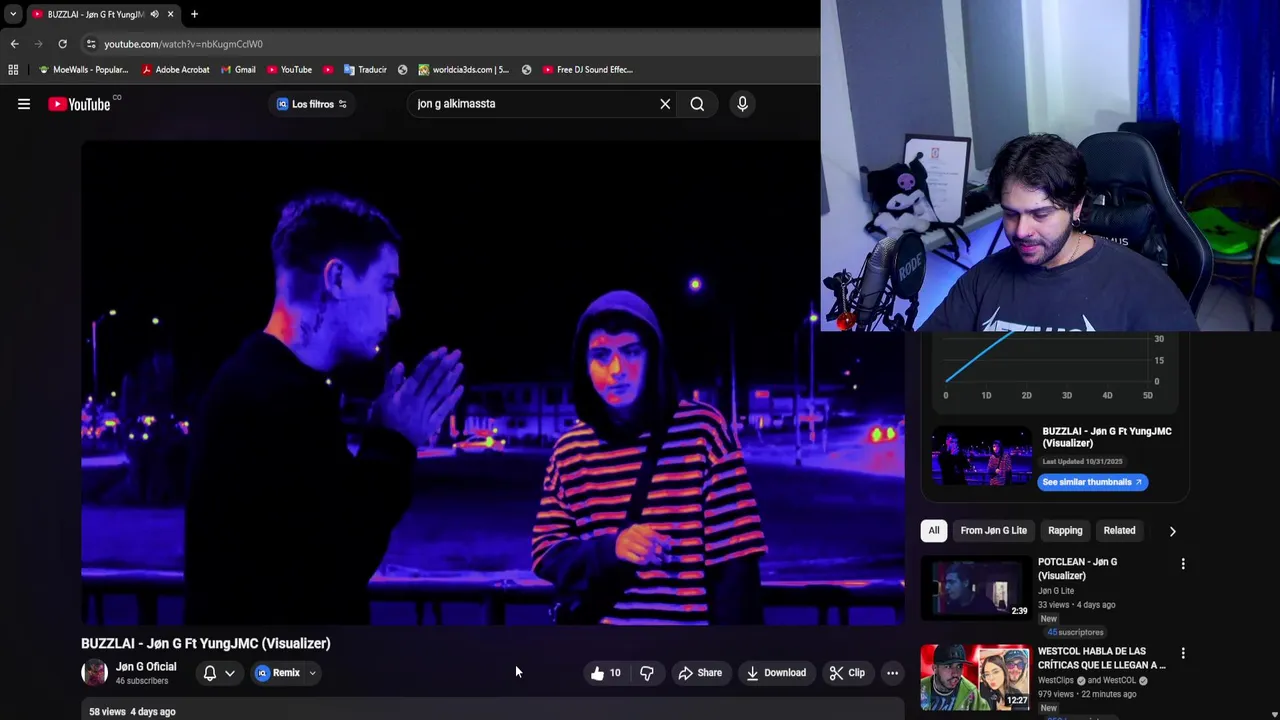Screen dimensions: 1280x720
Task: Open WESTCOL HABLA DE LAS CRÍTICAS title
Action: coord(1102,658)
